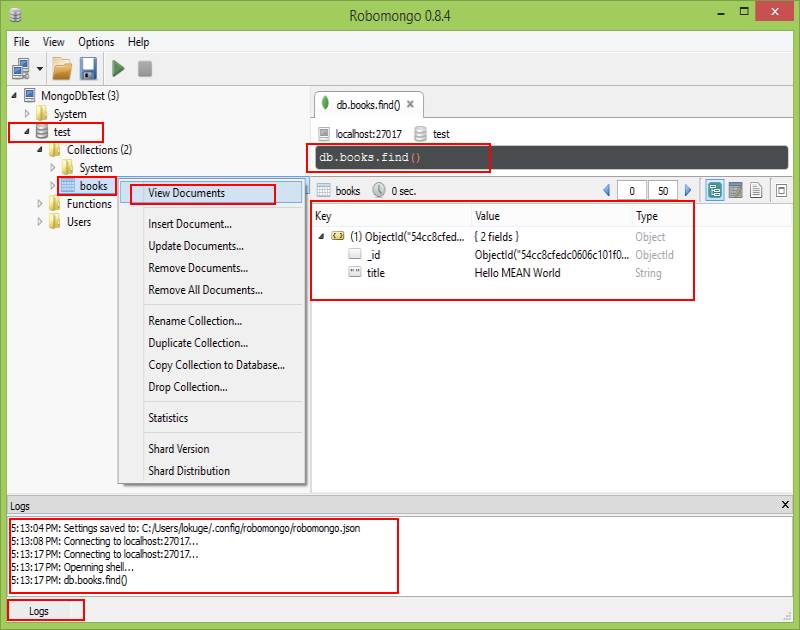Select the test database in tree

[62, 132]
